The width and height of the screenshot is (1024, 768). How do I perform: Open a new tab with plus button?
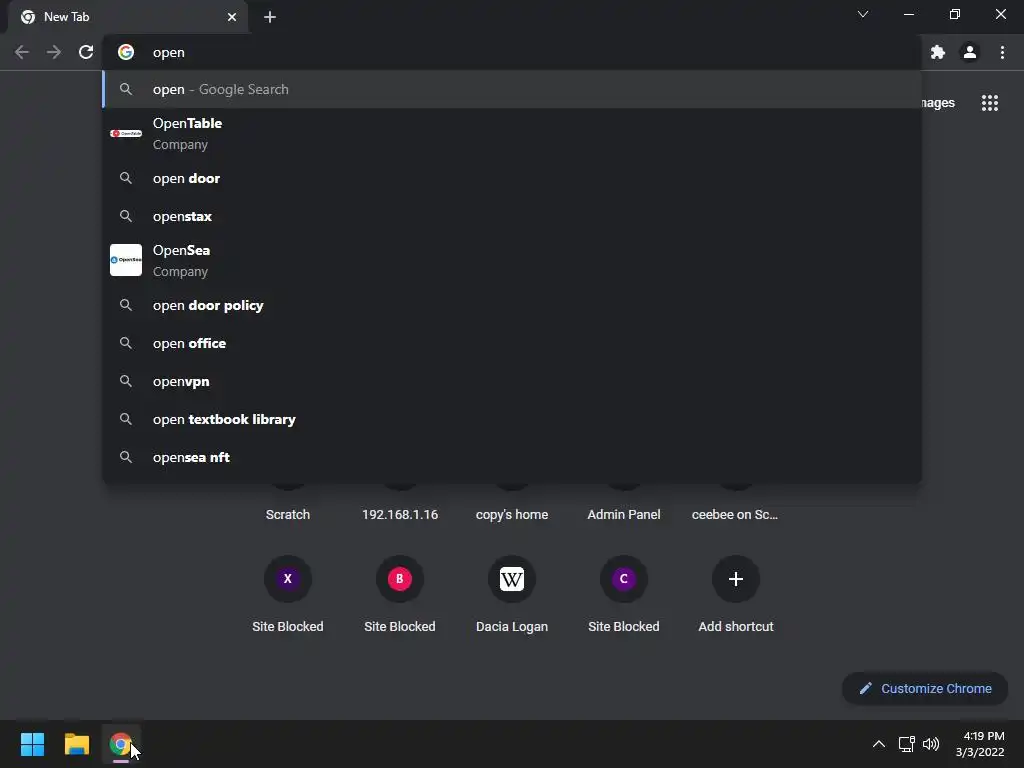(x=270, y=17)
